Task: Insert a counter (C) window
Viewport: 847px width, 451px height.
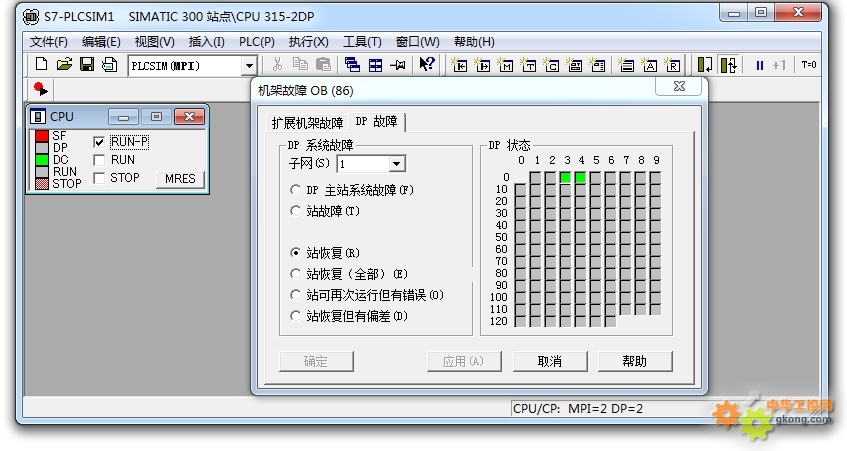Action: (552, 65)
